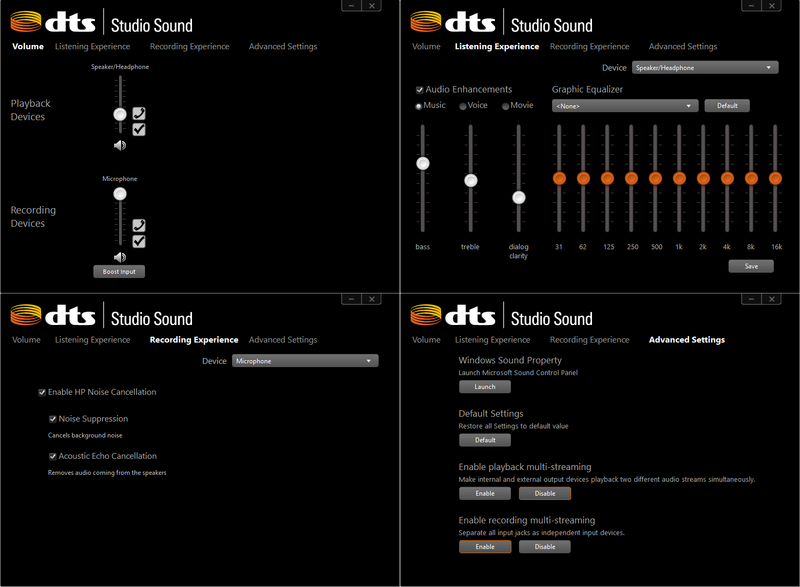Toggle checkmark icon beside Speaker/Headphone slider
Screen dimensions: 800x587
pyautogui.click(x=139, y=130)
